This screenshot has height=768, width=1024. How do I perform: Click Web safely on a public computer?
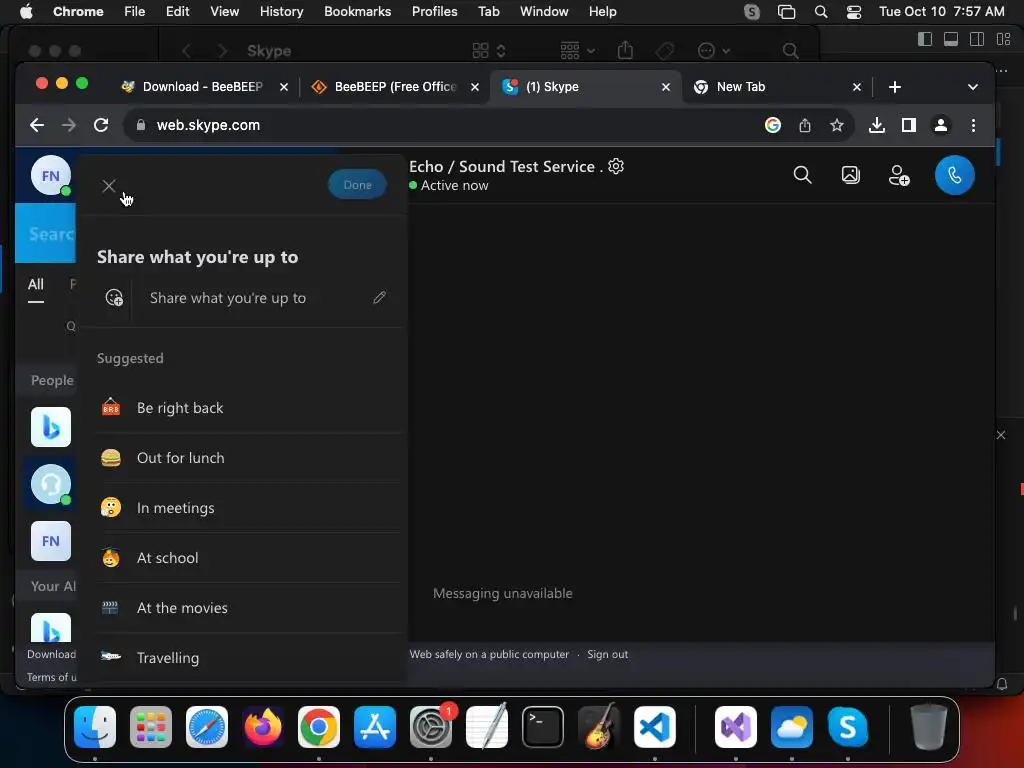point(489,654)
